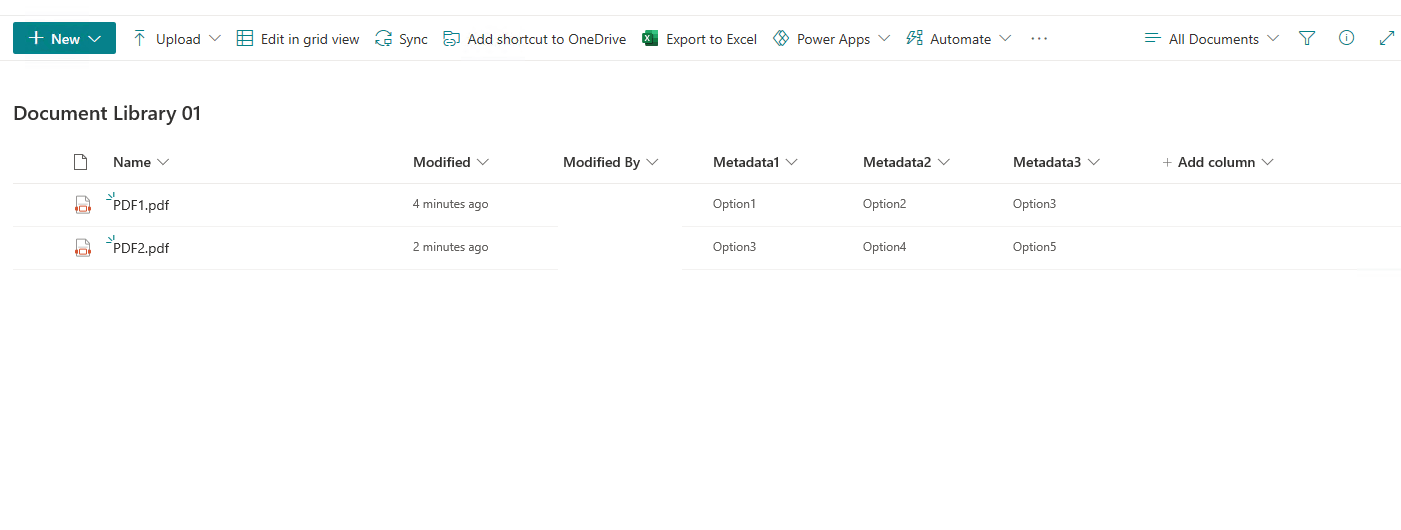Click Option2 in the PDF1.pdf row
Screen dimensions: 1401x530
(884, 204)
